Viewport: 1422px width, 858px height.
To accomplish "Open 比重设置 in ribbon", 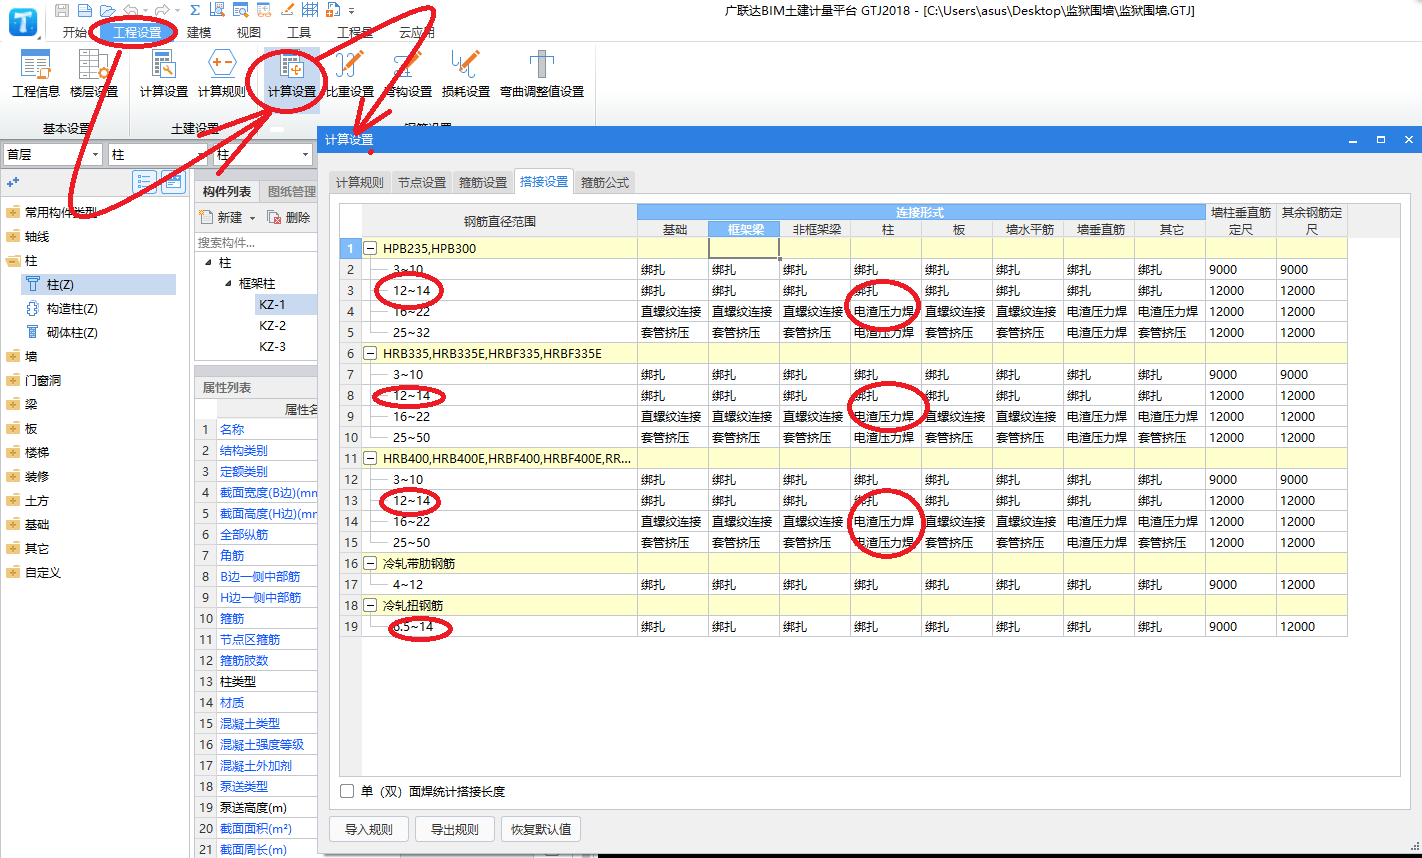I will (349, 75).
